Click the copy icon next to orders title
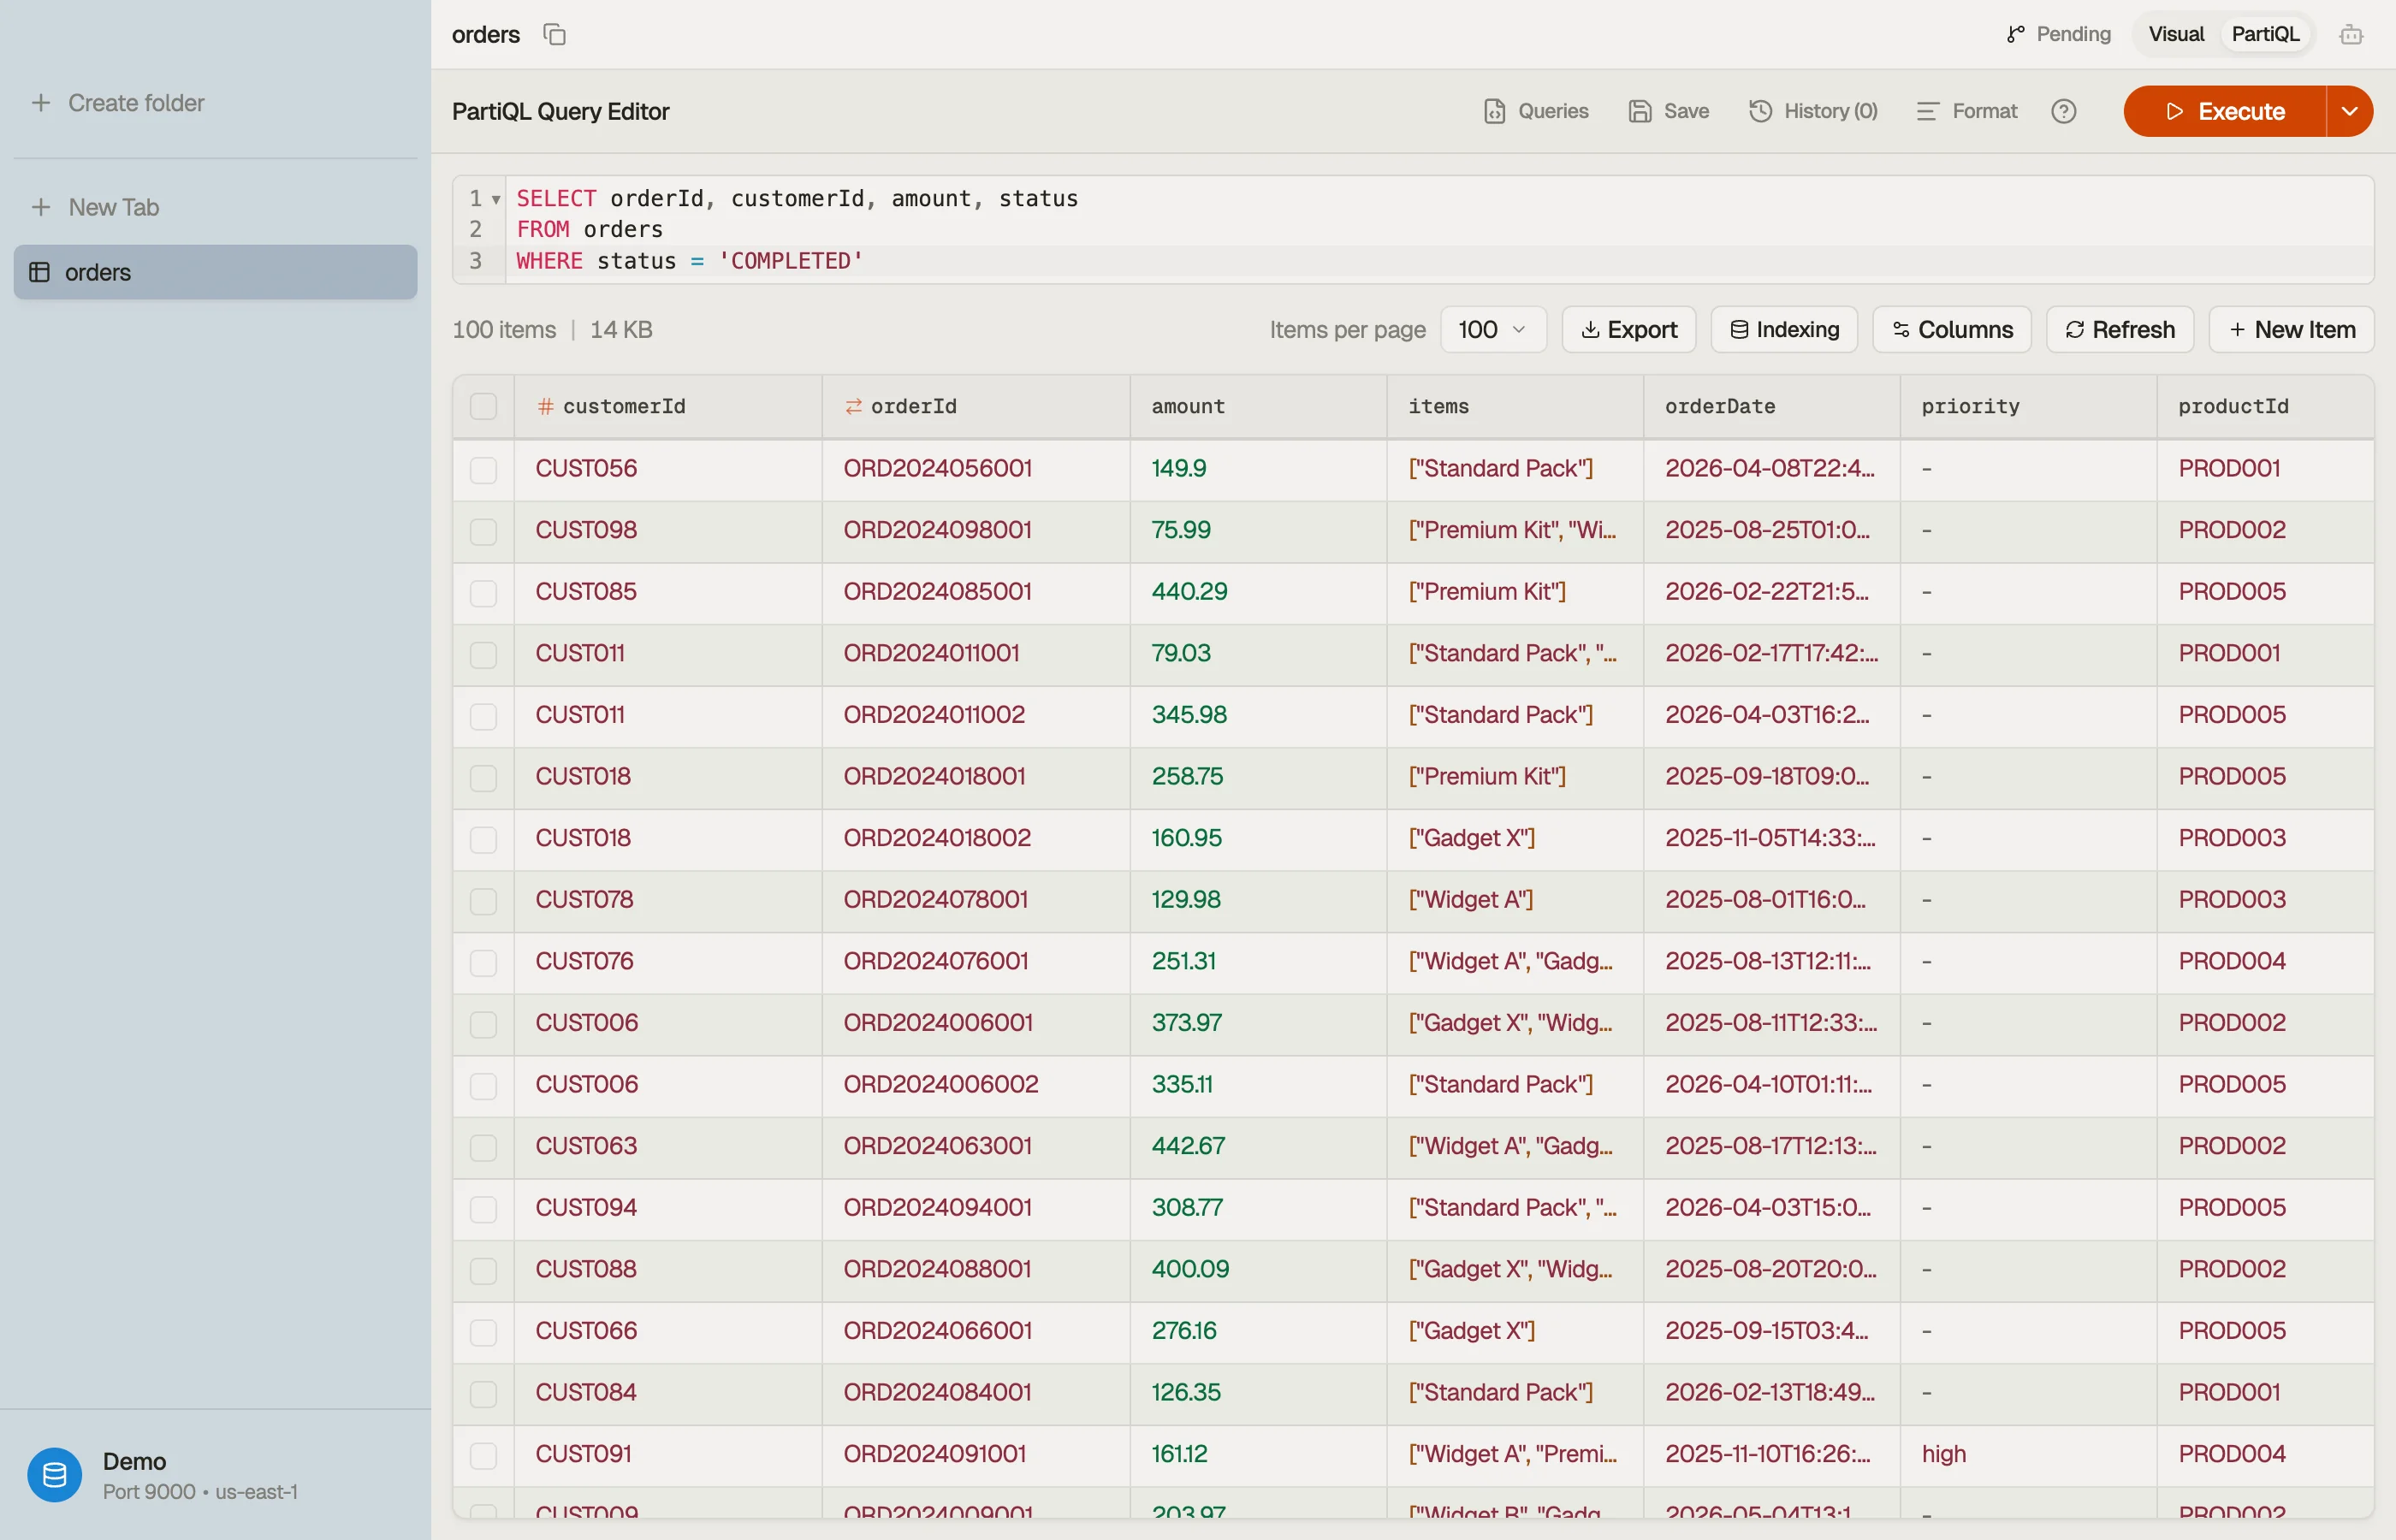This screenshot has height=1540, width=2396. [554, 34]
